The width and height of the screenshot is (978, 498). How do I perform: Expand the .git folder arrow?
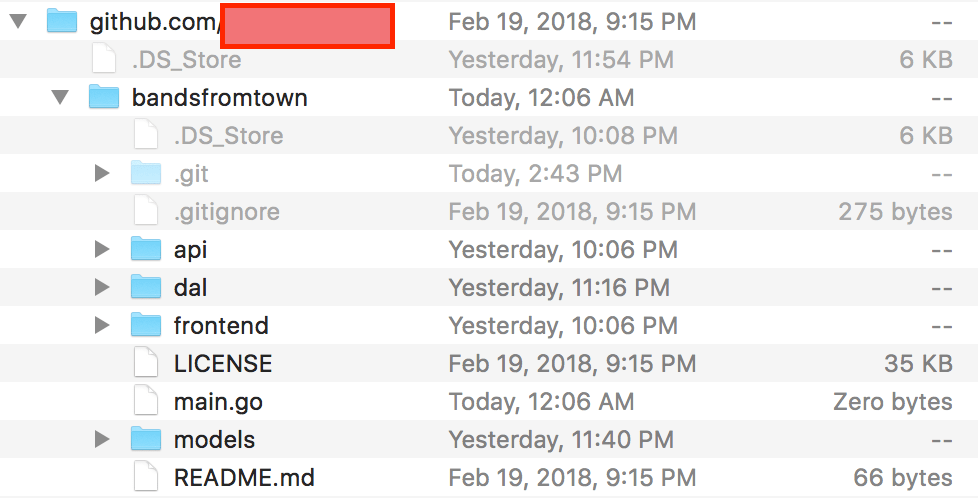click(102, 173)
